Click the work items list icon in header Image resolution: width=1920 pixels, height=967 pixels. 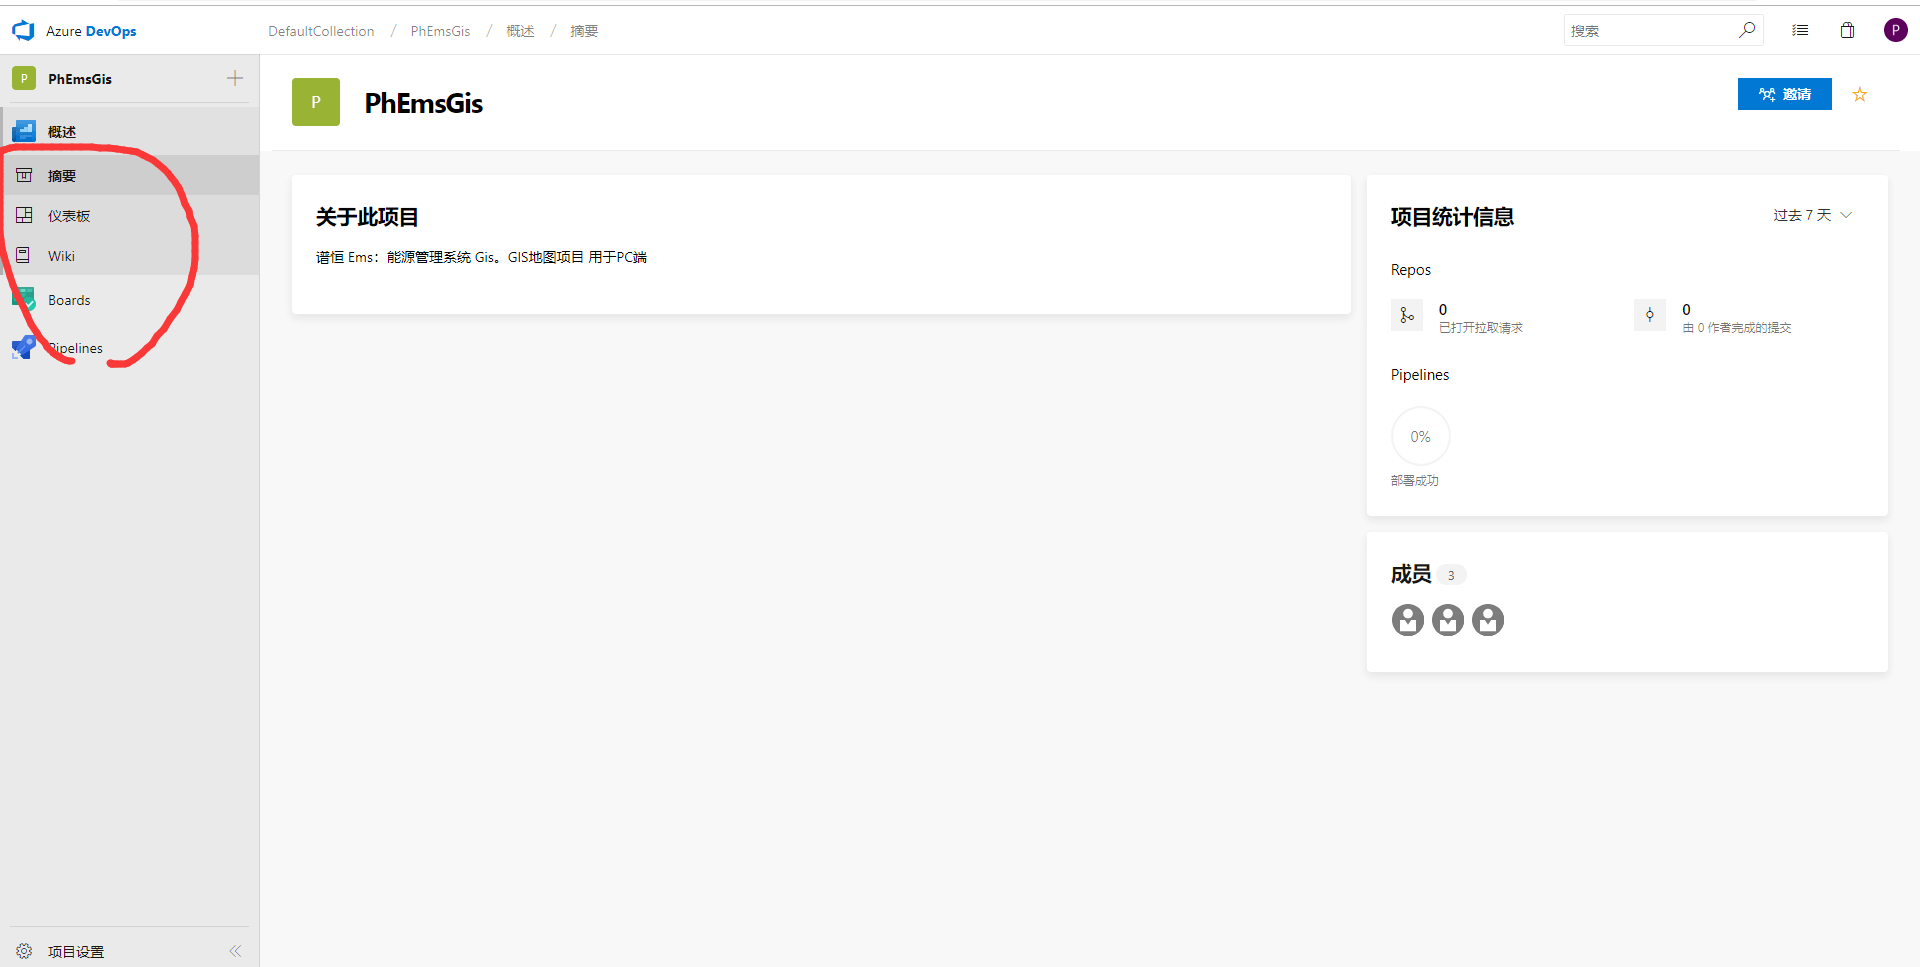(1800, 31)
